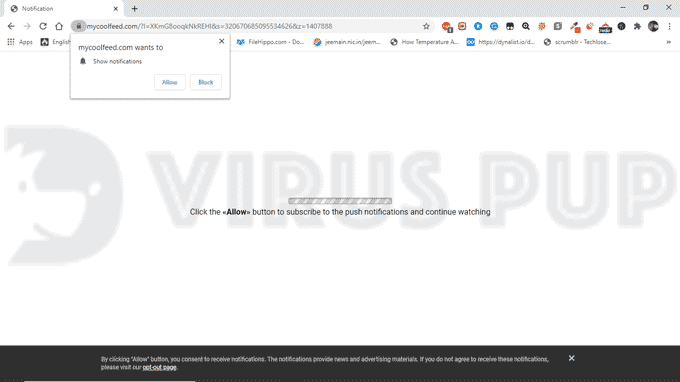680x382 pixels.
Task: Open the blue badge extension icon
Action: (x=494, y=26)
